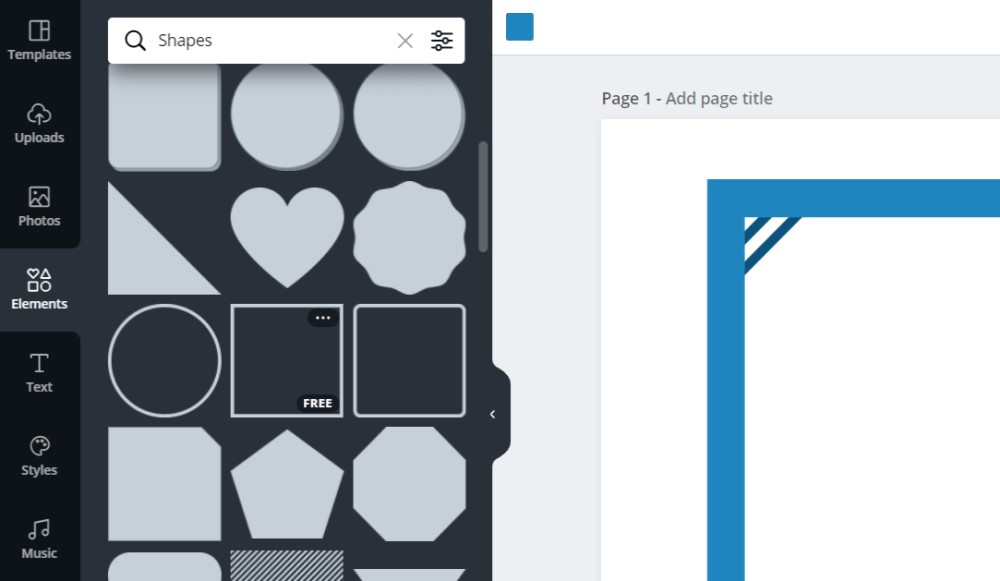The image size is (1000, 581).
Task: Click the magnifier search icon
Action: pyautogui.click(x=135, y=41)
